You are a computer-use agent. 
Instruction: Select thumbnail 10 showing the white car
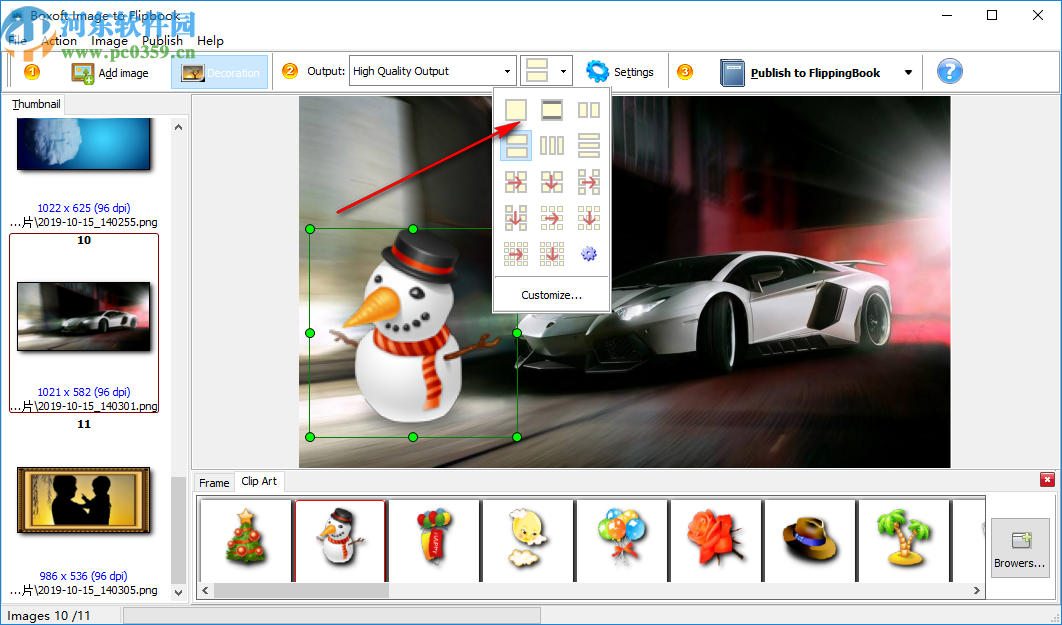pos(83,316)
